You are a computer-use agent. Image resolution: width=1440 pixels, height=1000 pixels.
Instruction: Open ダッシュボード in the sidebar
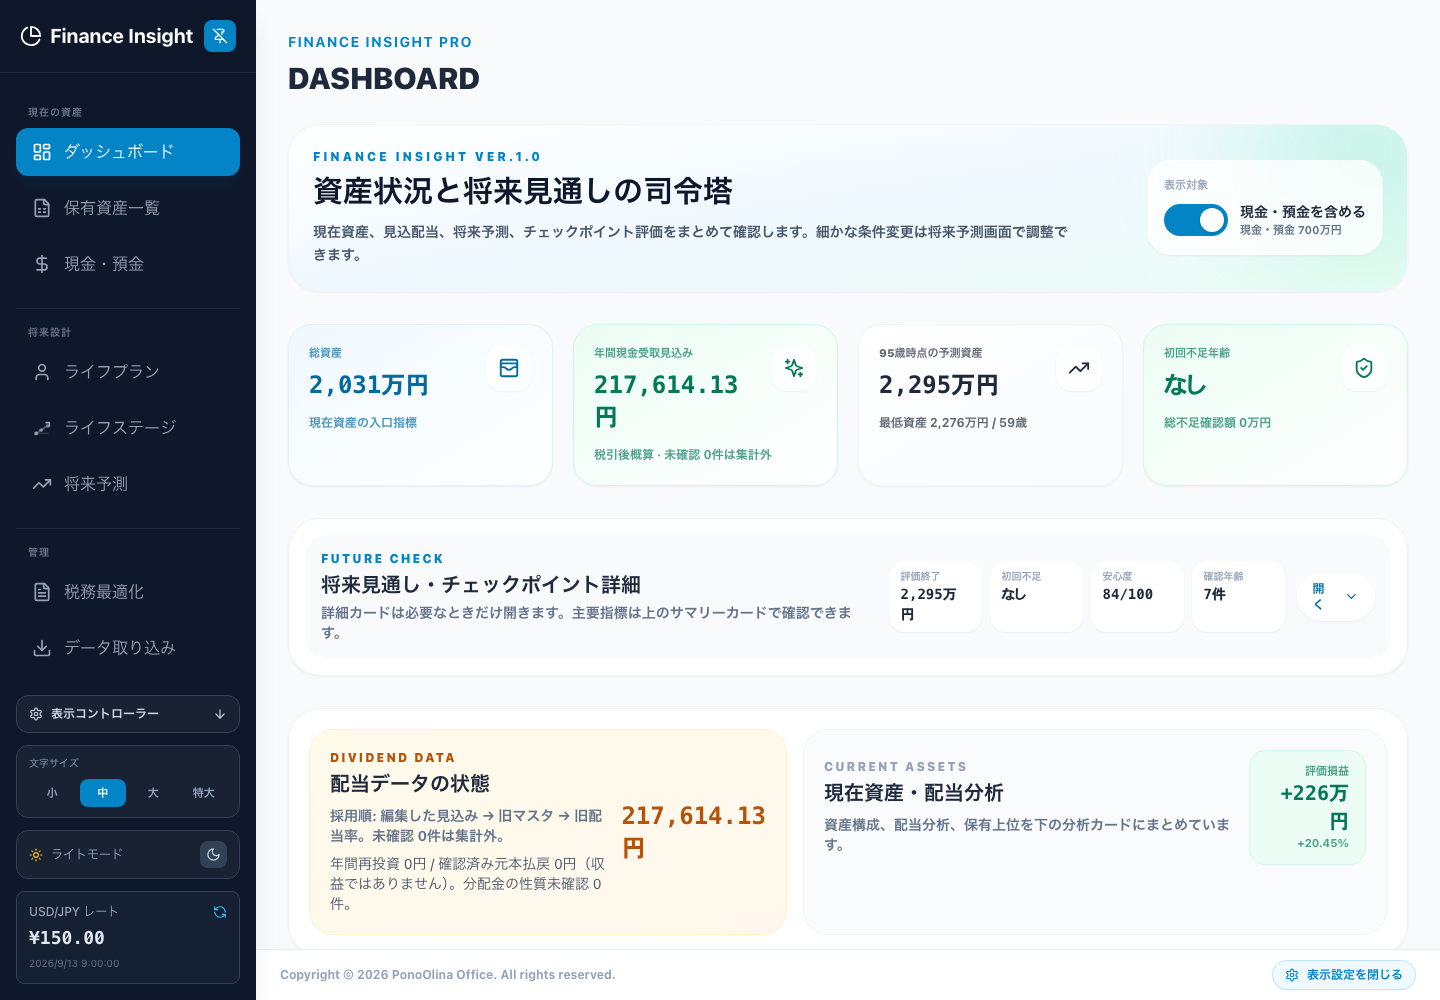tap(128, 152)
